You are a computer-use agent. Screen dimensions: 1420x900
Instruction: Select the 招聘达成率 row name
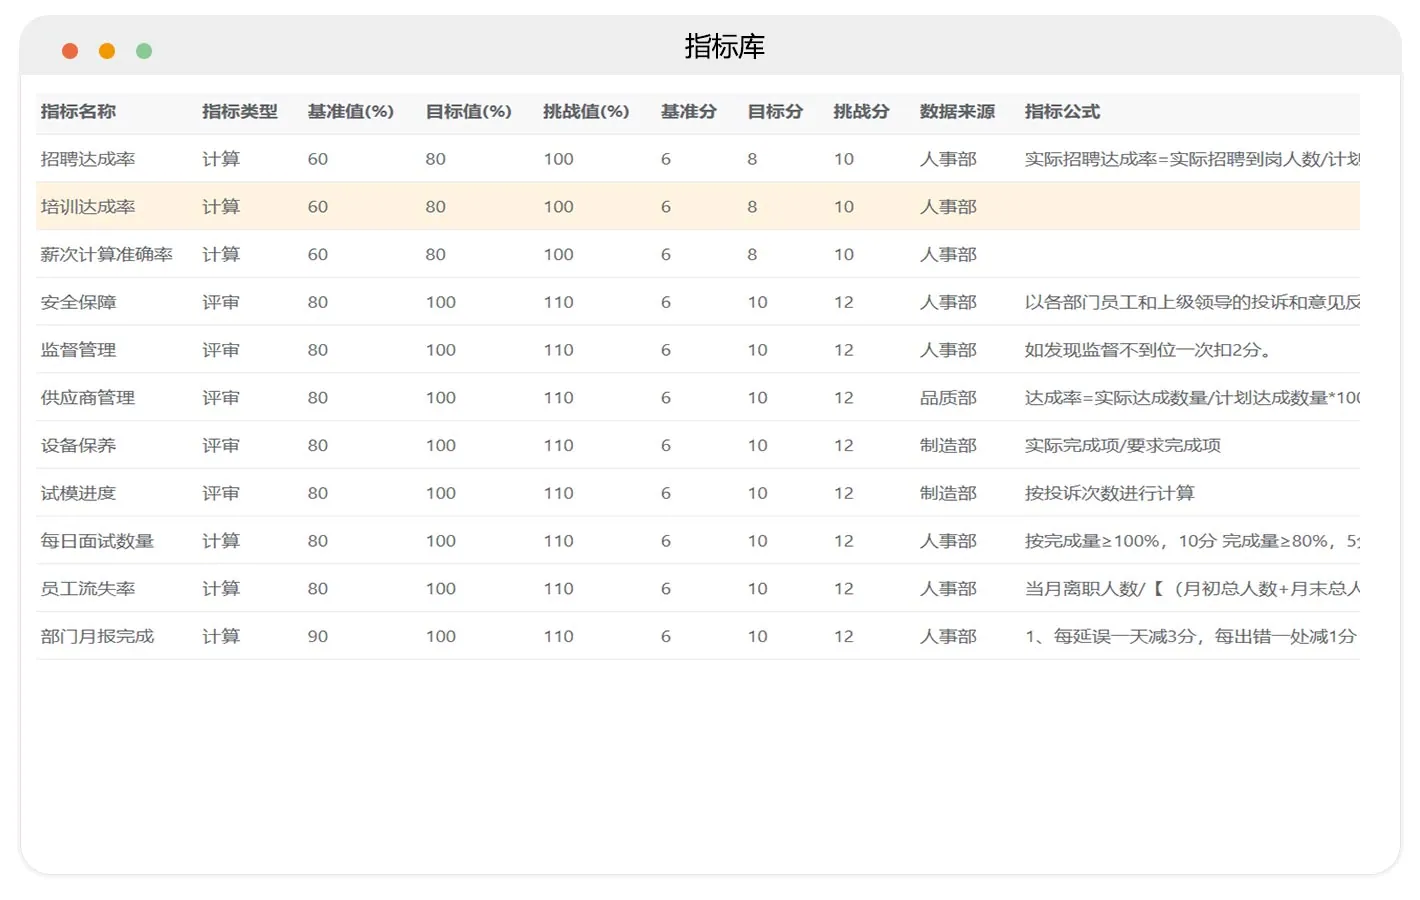point(88,159)
